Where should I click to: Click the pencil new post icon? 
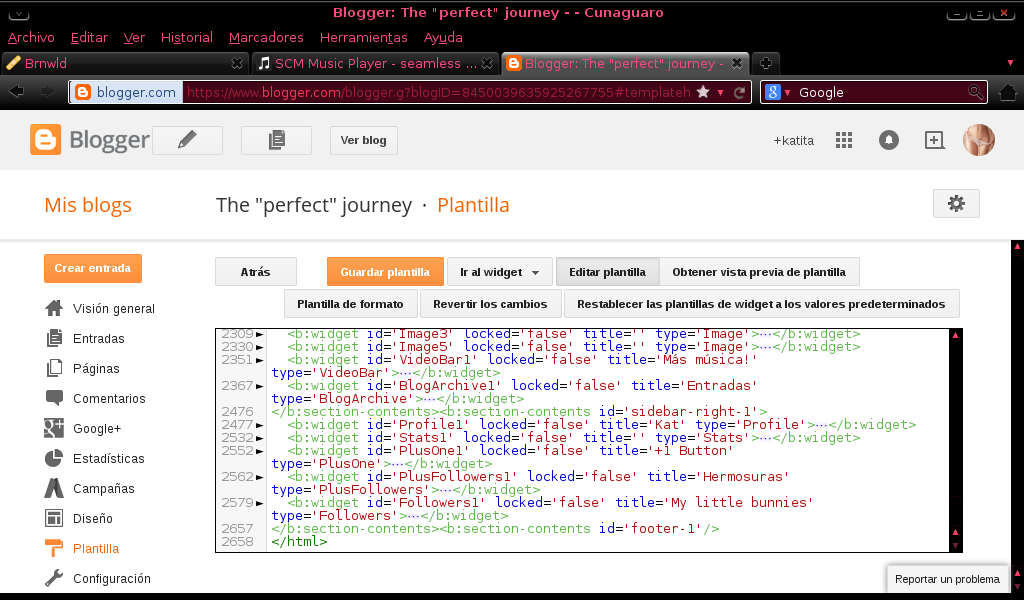pos(187,140)
